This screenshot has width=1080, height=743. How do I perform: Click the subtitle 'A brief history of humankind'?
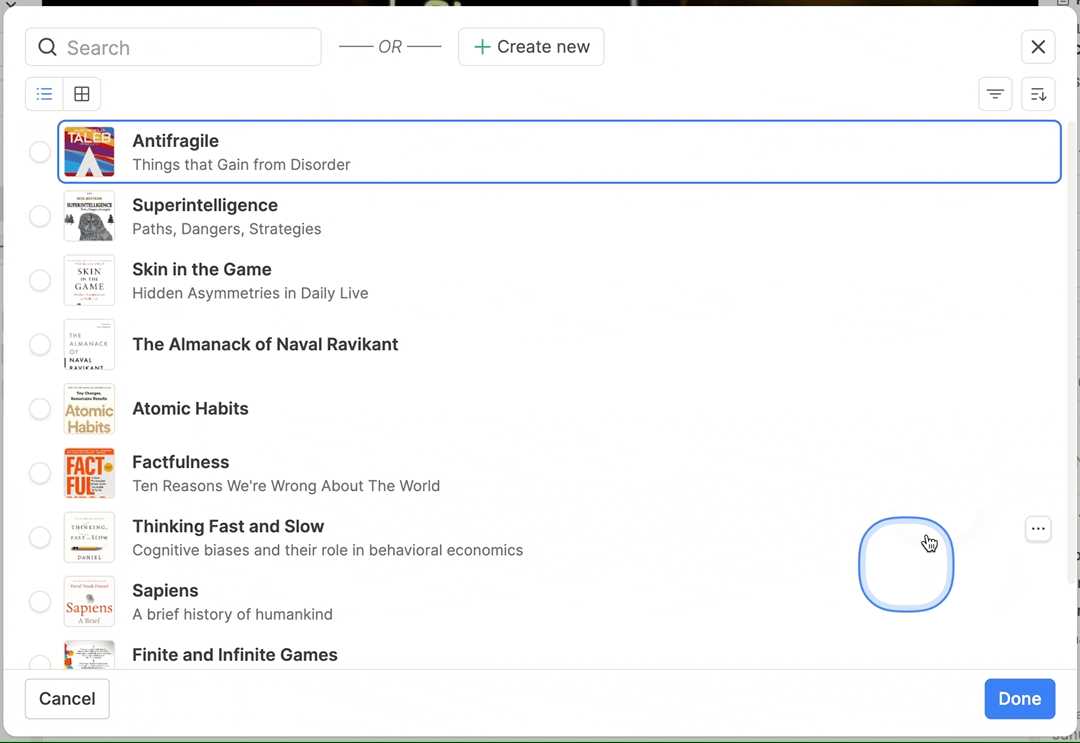[x=232, y=614]
